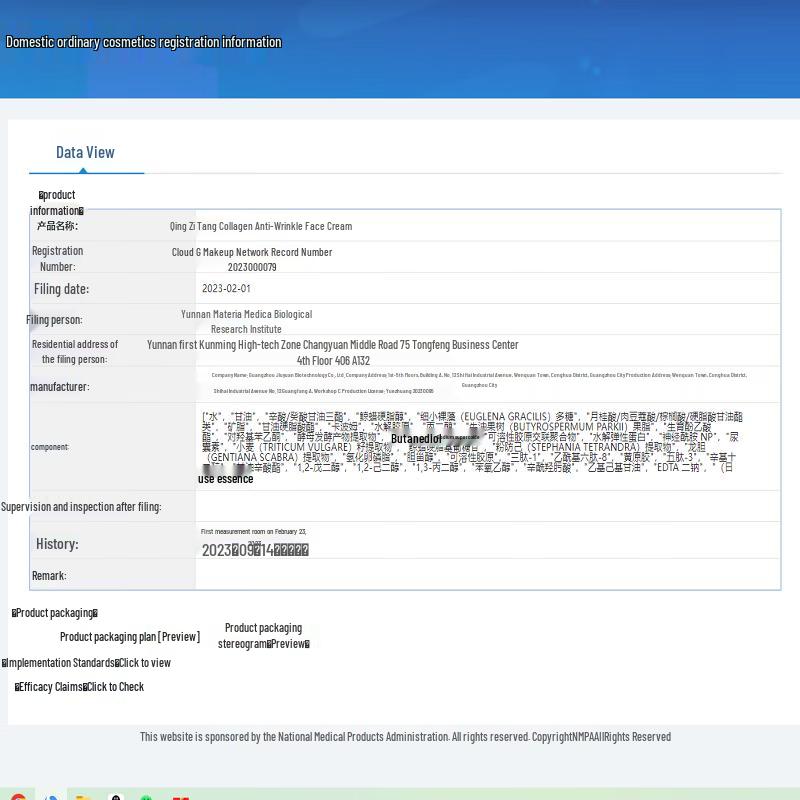The image size is (800, 800).
Task: Switch to the Data View tab
Action: pyautogui.click(x=85, y=153)
